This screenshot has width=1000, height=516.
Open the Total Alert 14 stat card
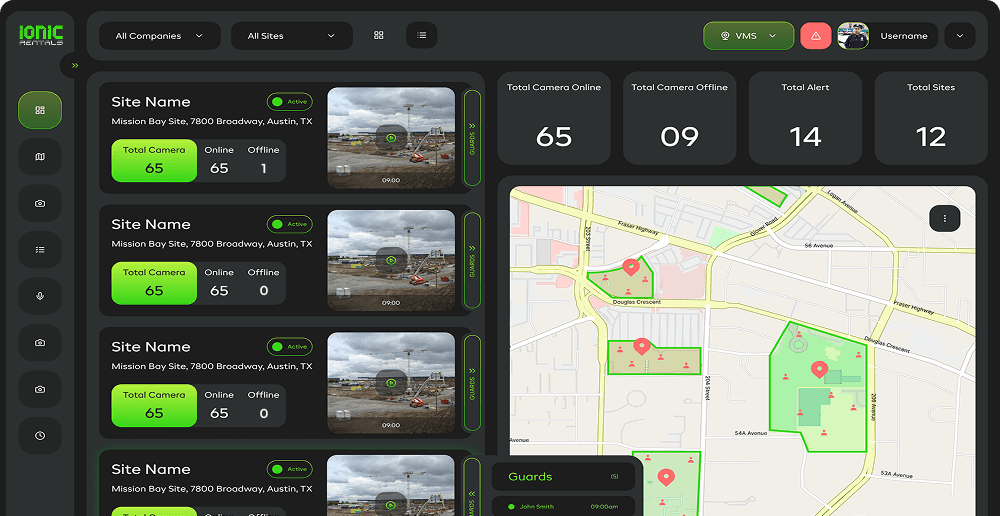805,118
